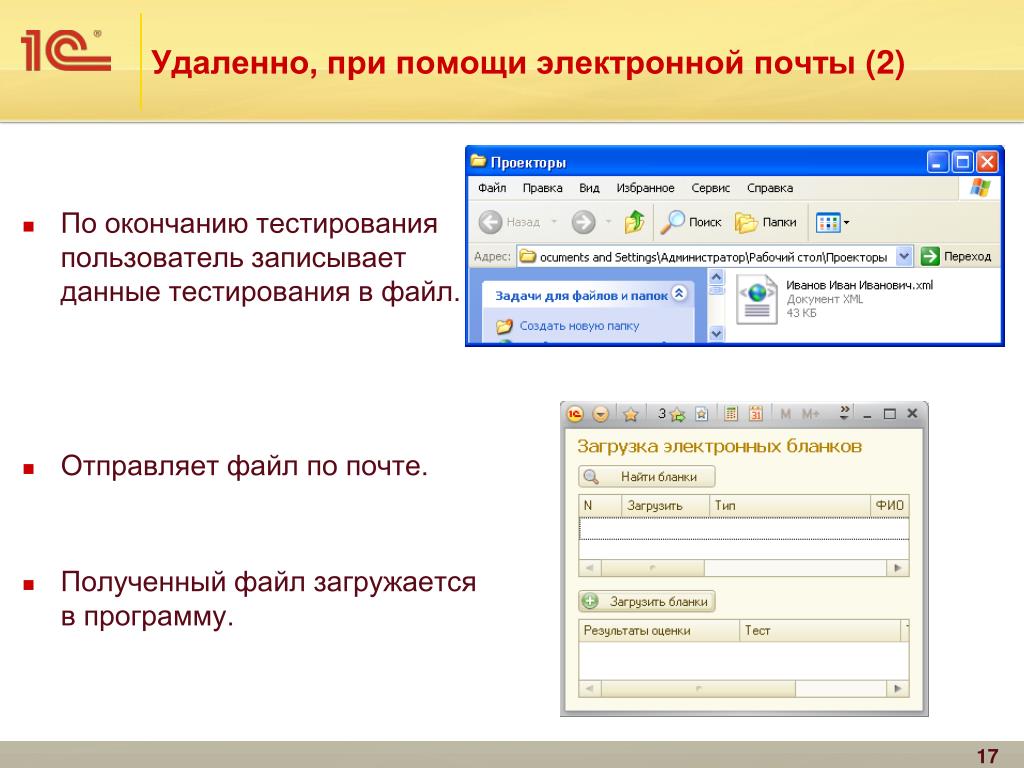The height and width of the screenshot is (768, 1024).
Task: Open the calculator icon in 1C toolbar
Action: coord(731,414)
